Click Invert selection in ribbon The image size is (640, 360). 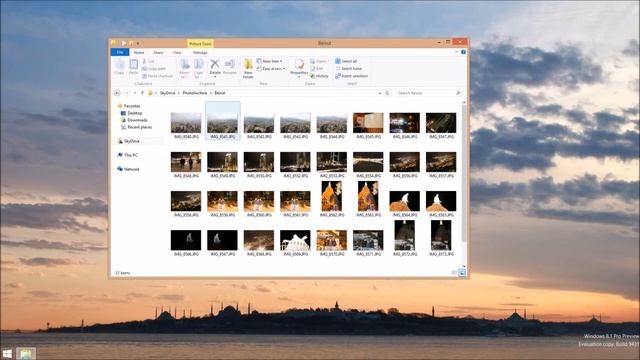point(351,76)
